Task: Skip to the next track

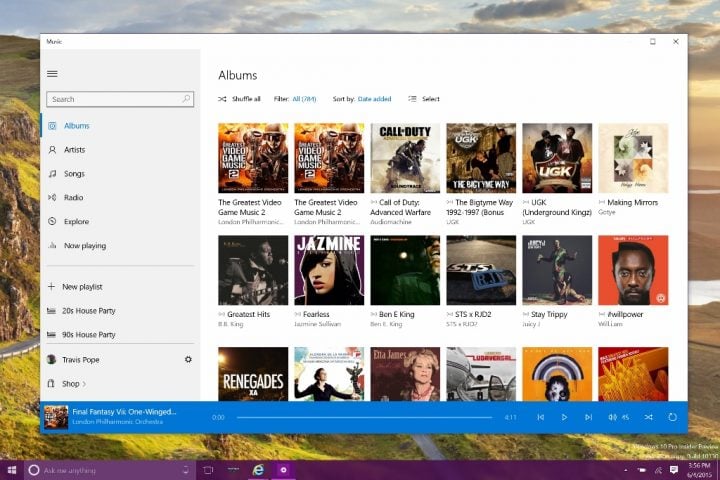Action: pyautogui.click(x=588, y=417)
